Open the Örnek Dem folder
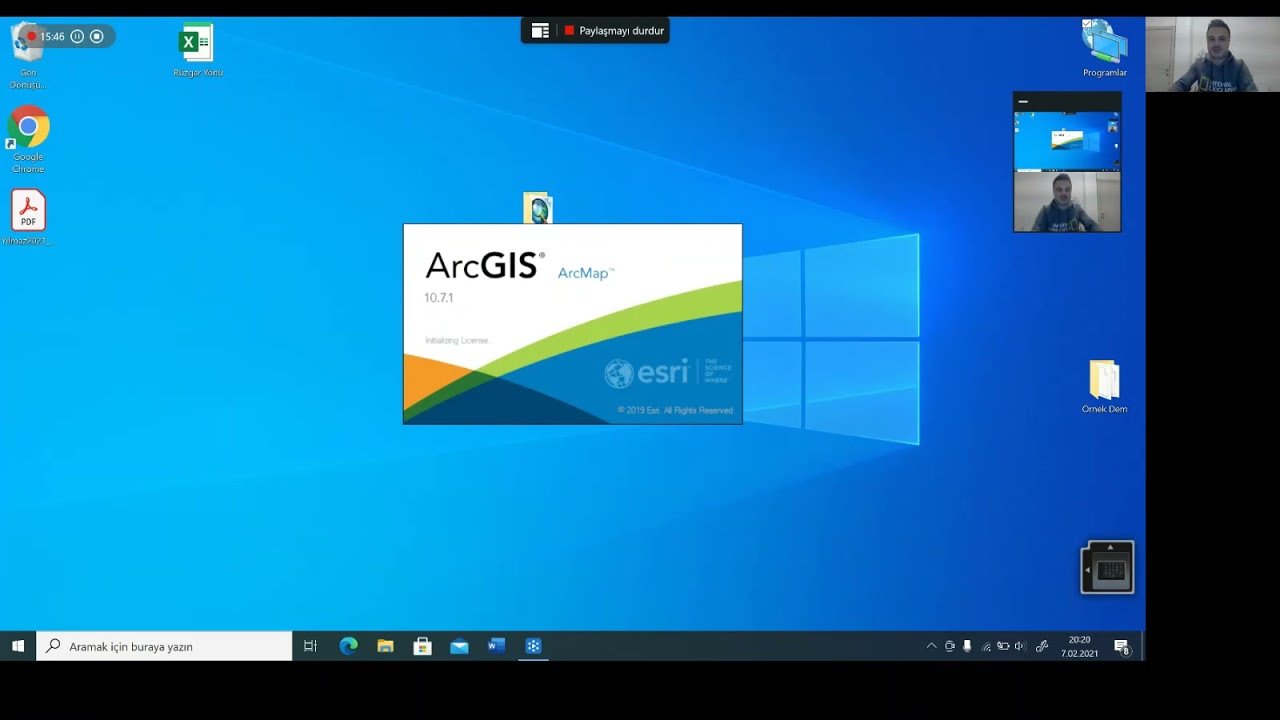Screen dimensions: 1280x720 pos(1104,387)
